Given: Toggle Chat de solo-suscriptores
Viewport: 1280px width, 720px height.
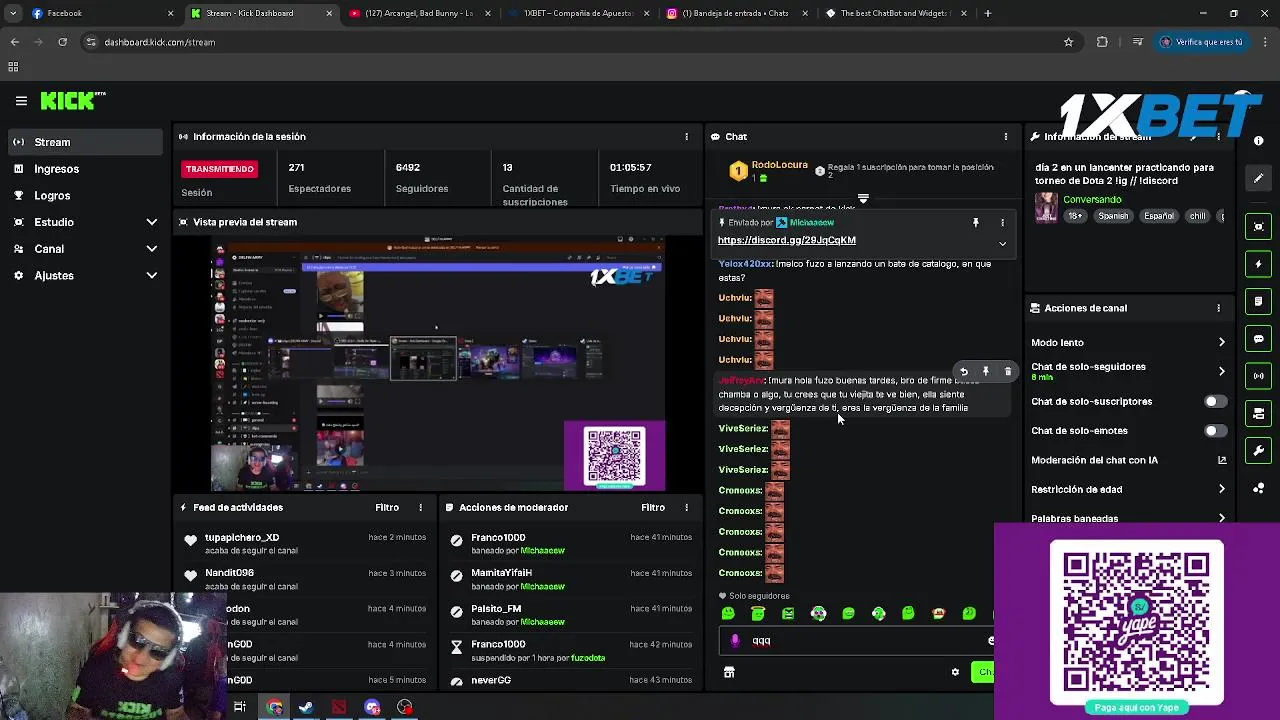Looking at the screenshot, I should coord(1215,402).
